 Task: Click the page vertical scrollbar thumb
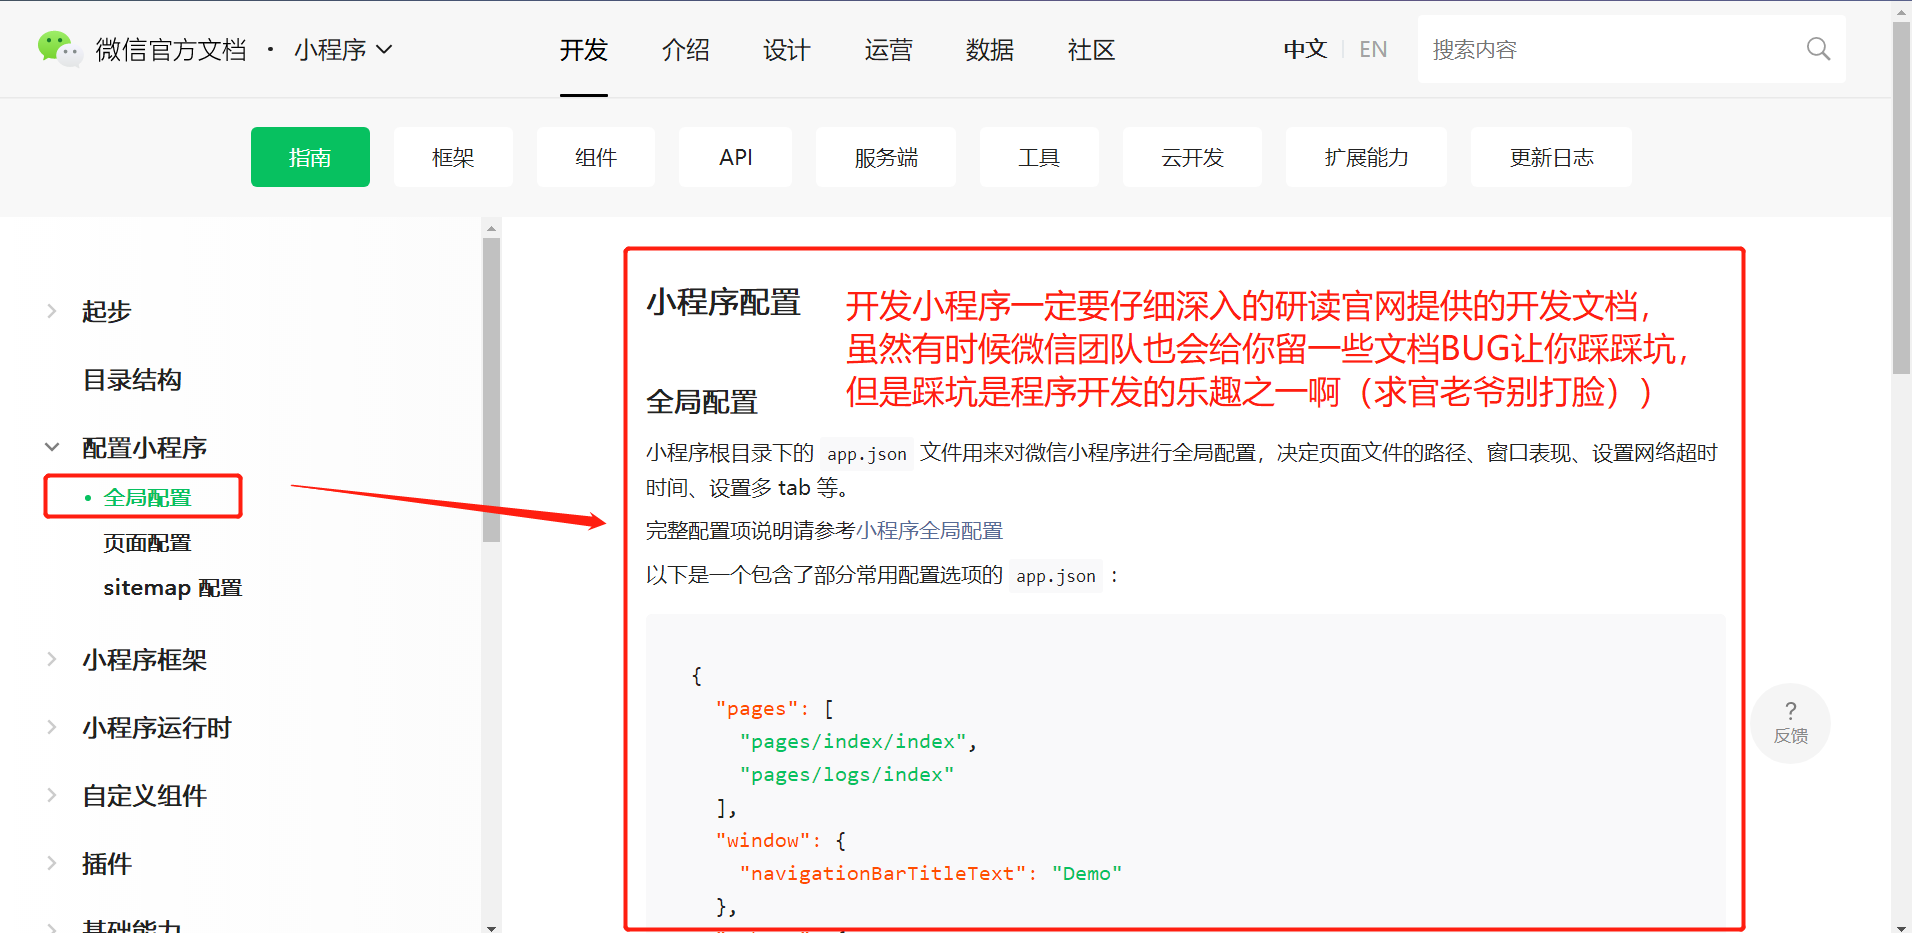pos(1901,198)
